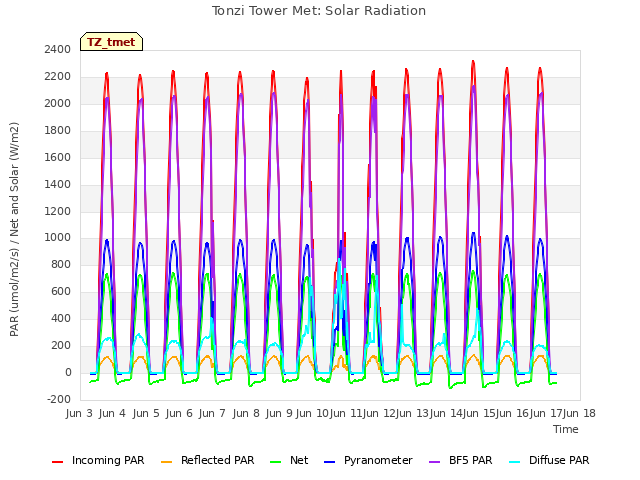
Task: Select the Diffuse PAR legend label
Action: click(559, 460)
